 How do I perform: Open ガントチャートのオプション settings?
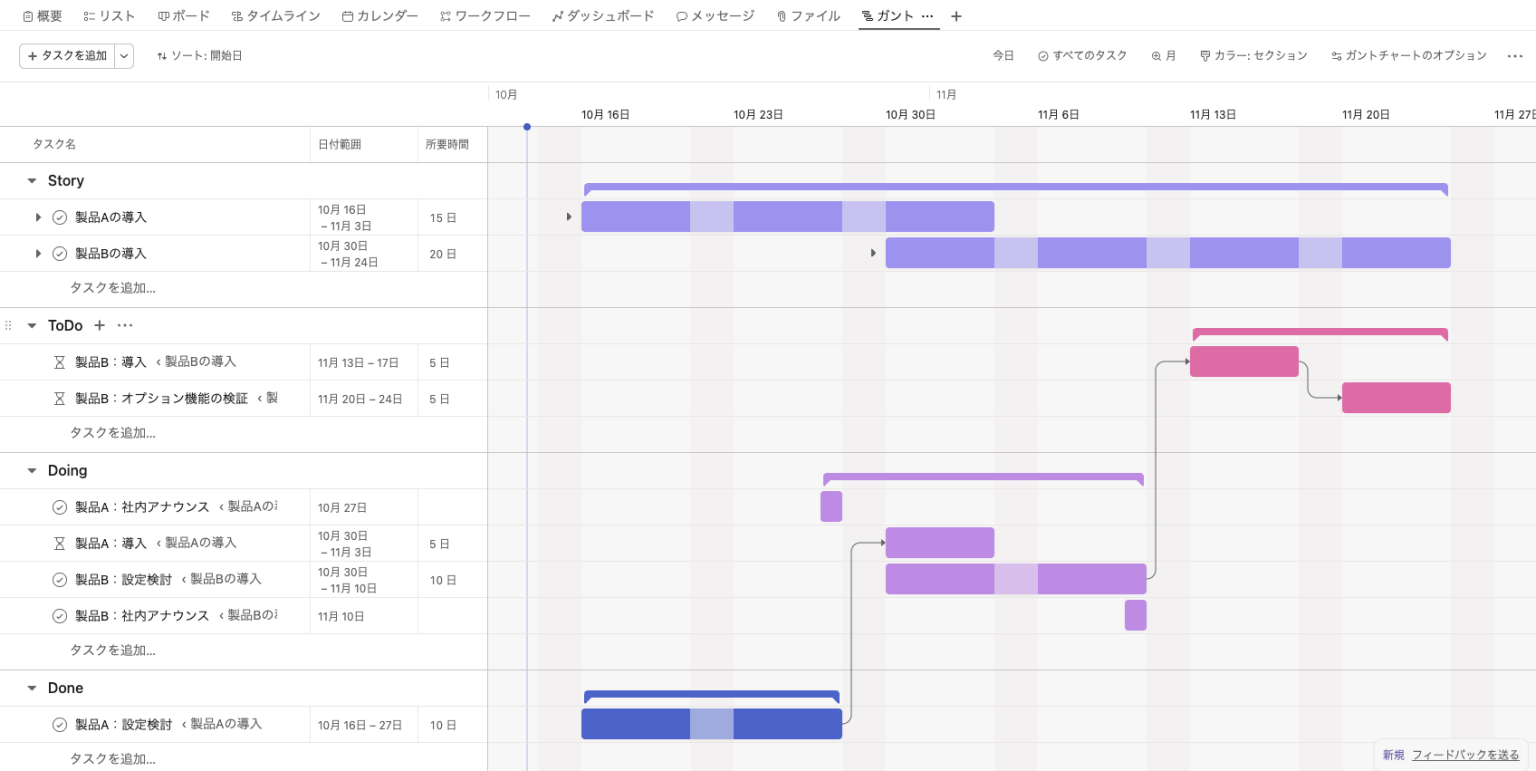pos(1409,56)
